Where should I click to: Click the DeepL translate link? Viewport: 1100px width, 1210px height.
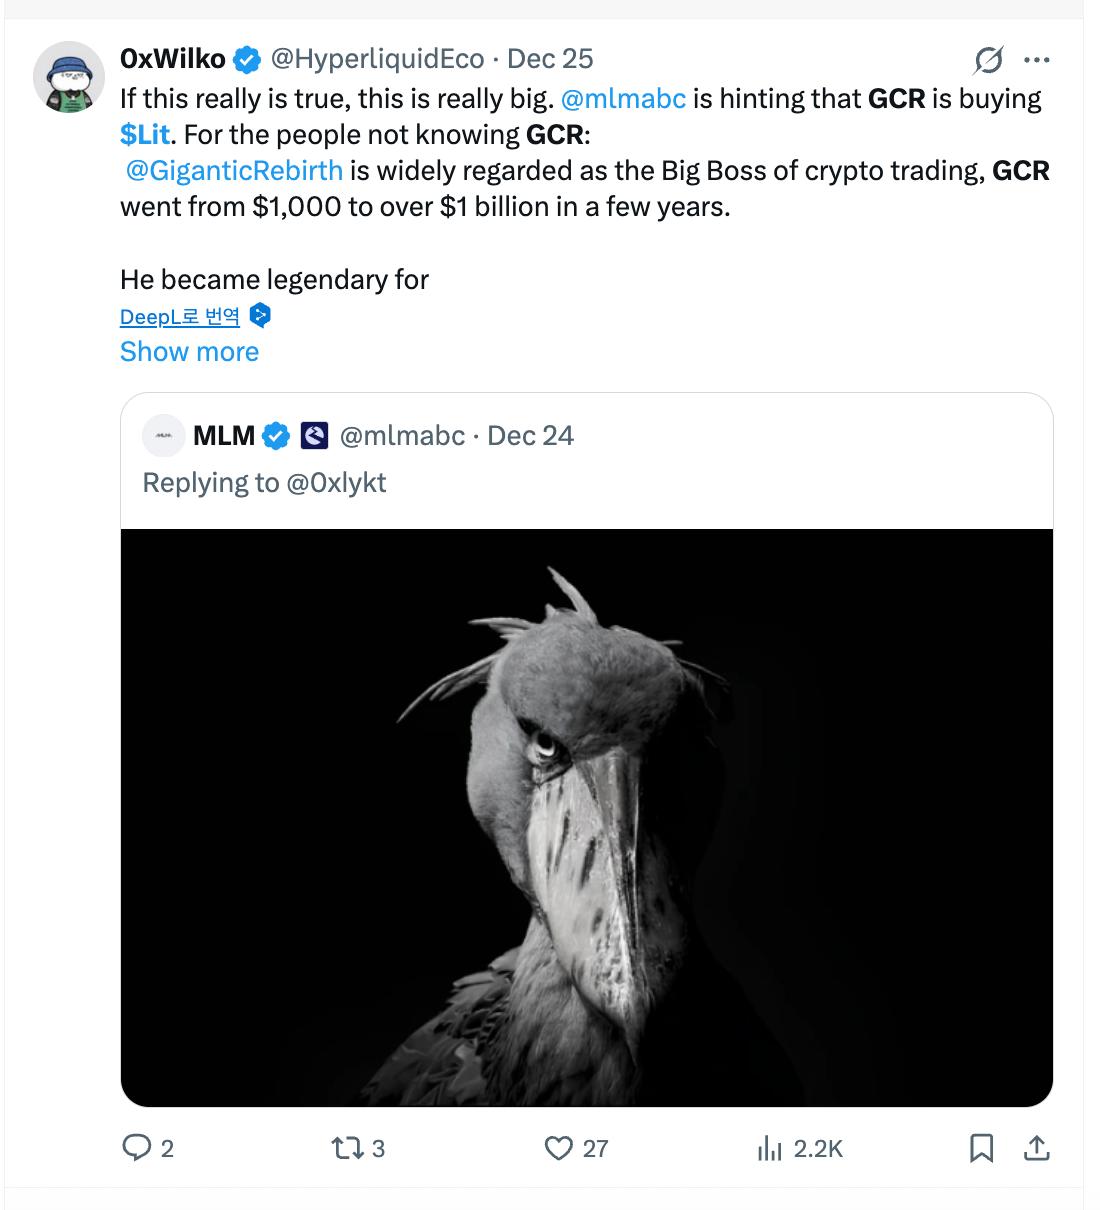click(x=180, y=317)
